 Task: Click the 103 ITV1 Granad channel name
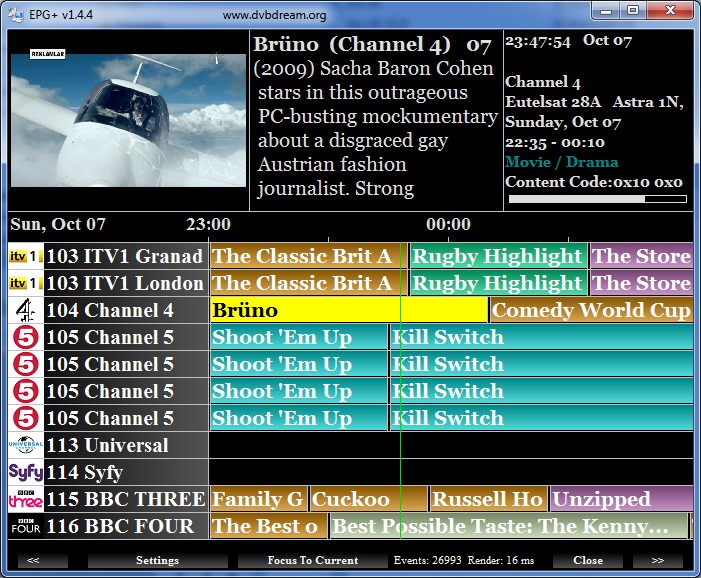[126, 256]
